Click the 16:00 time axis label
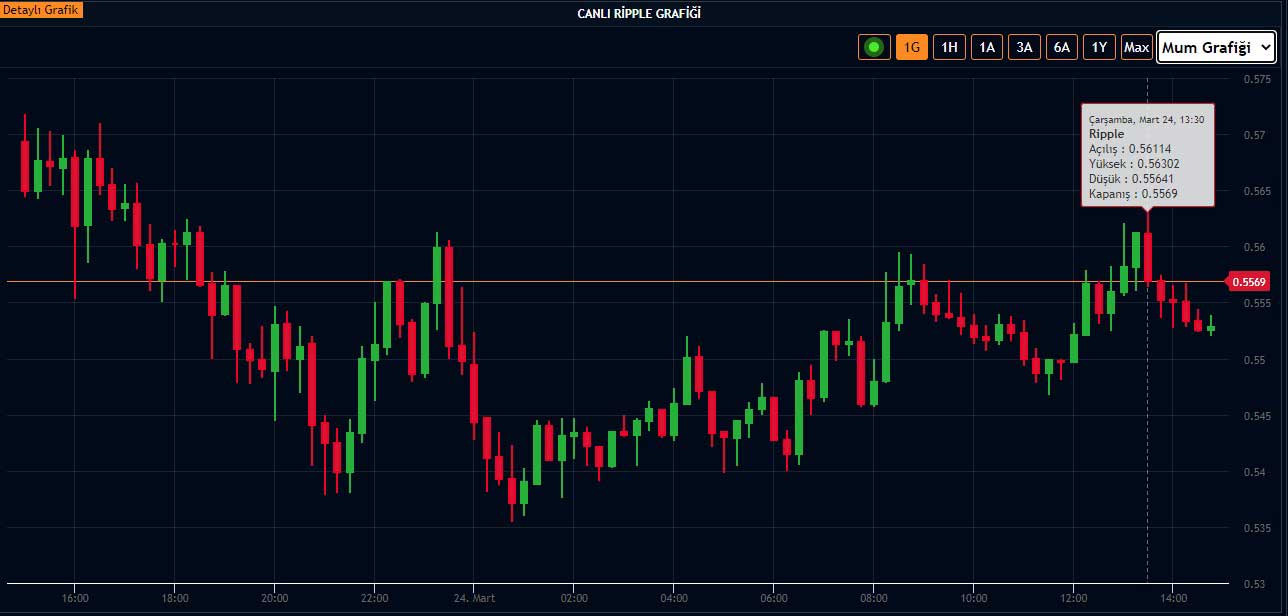 [x=75, y=598]
